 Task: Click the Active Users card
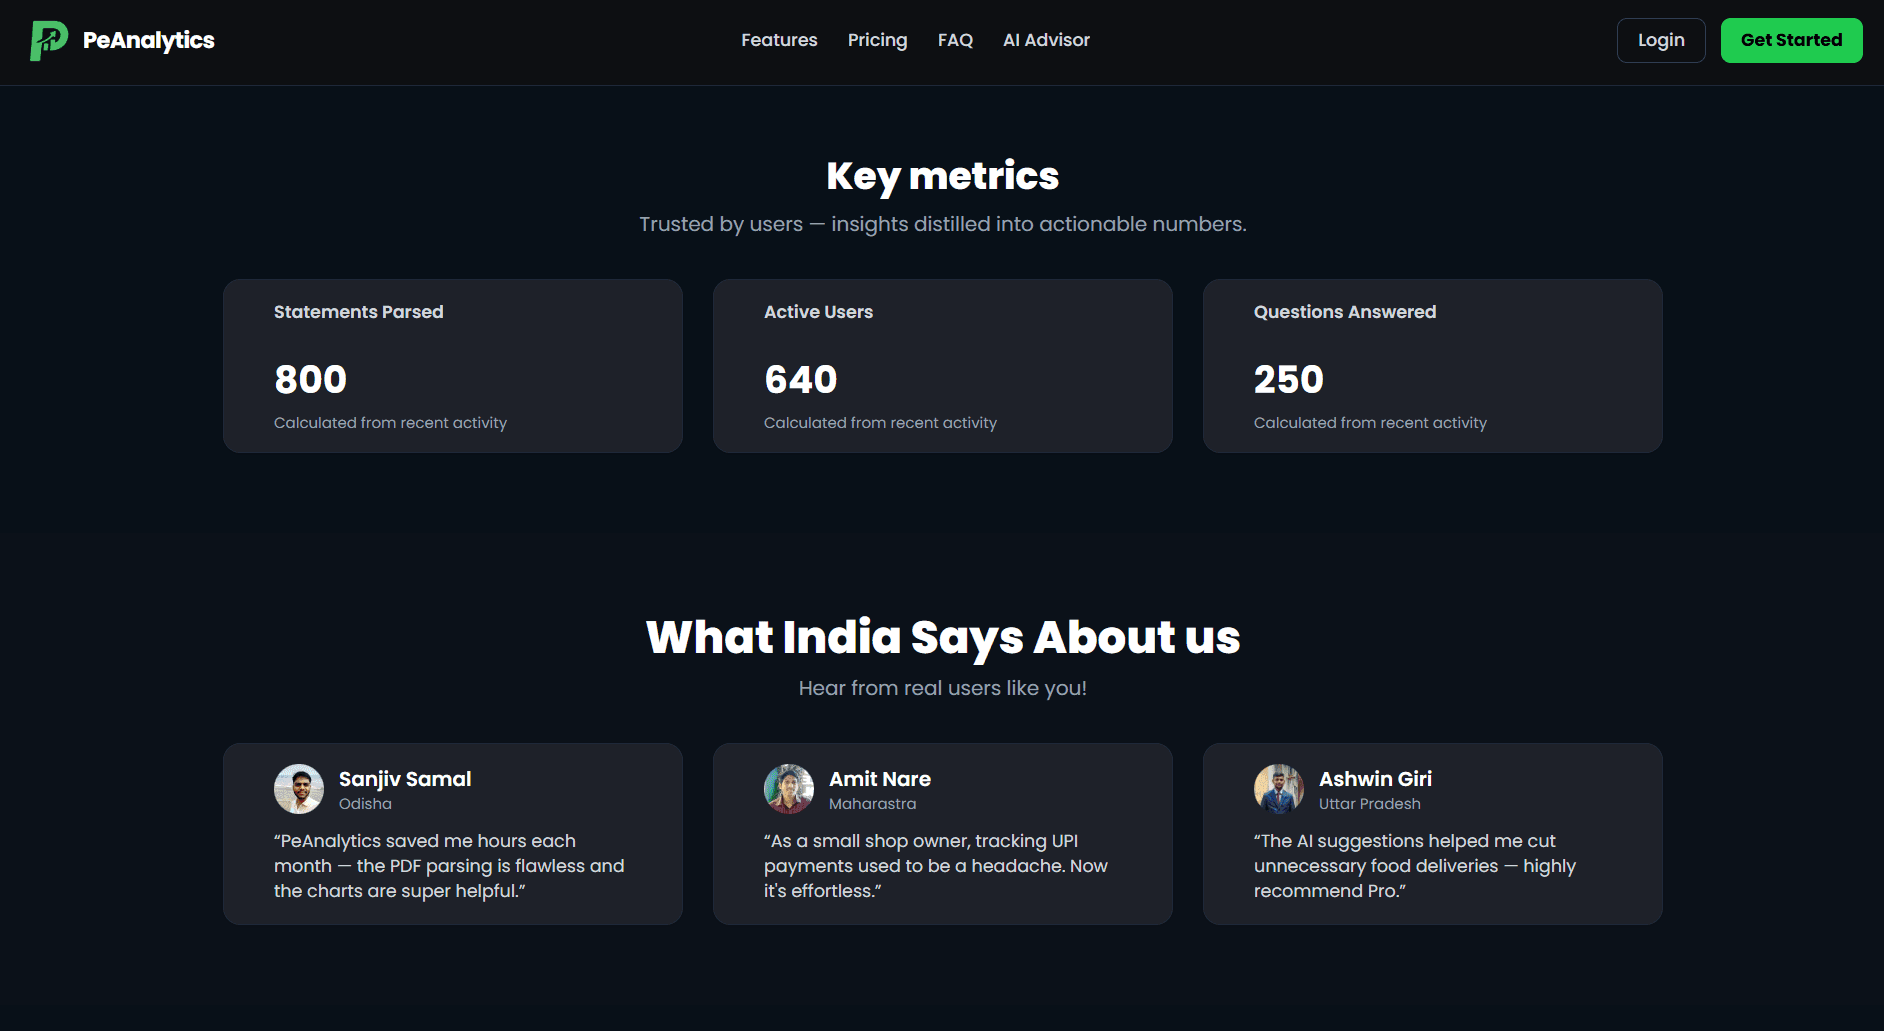pyautogui.click(x=942, y=366)
